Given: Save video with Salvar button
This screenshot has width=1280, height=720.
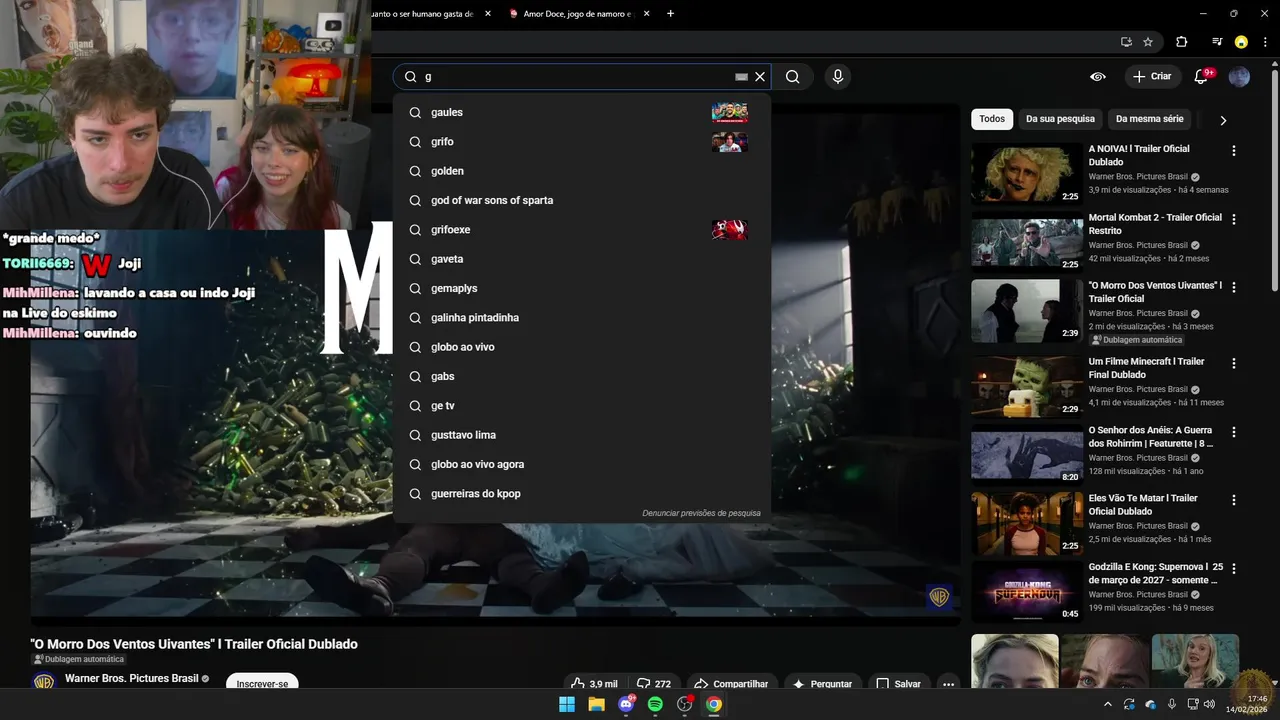Looking at the screenshot, I should point(898,684).
